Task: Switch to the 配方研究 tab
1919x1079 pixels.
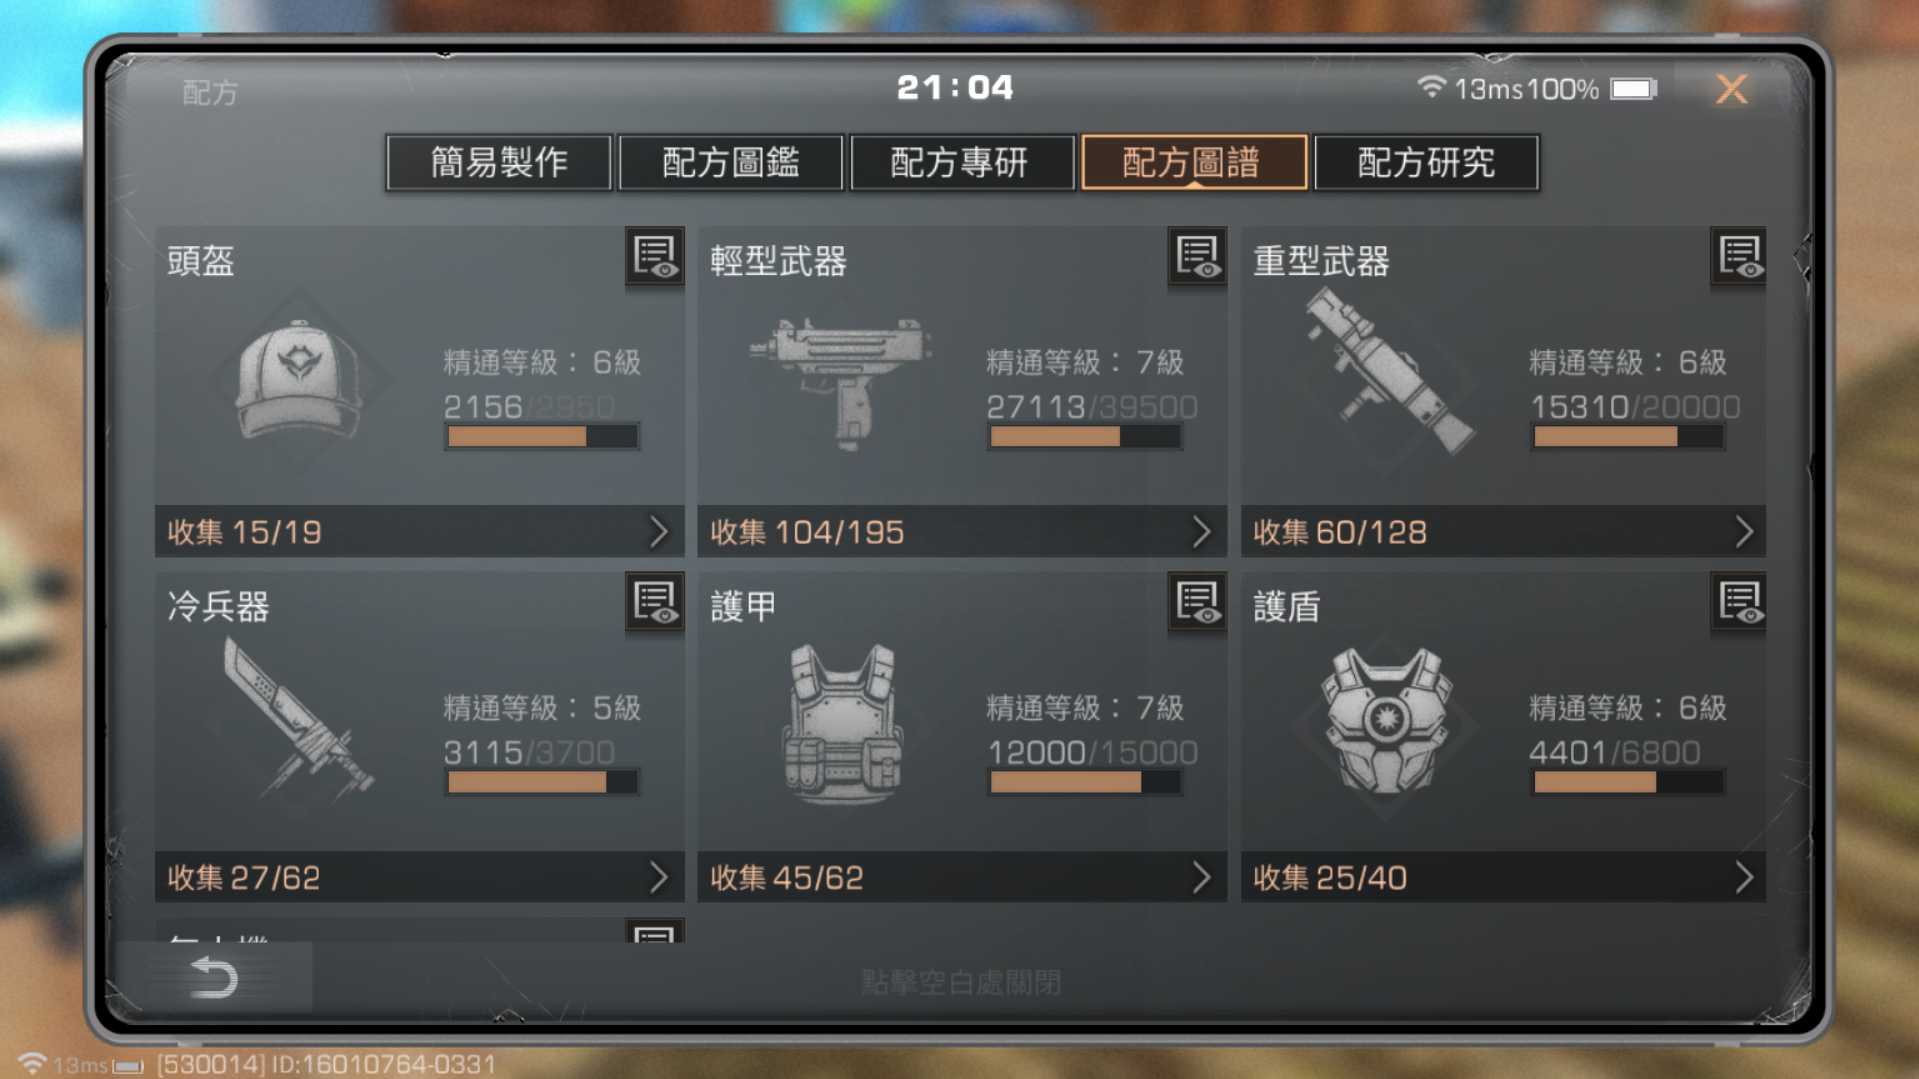Action: 1426,162
